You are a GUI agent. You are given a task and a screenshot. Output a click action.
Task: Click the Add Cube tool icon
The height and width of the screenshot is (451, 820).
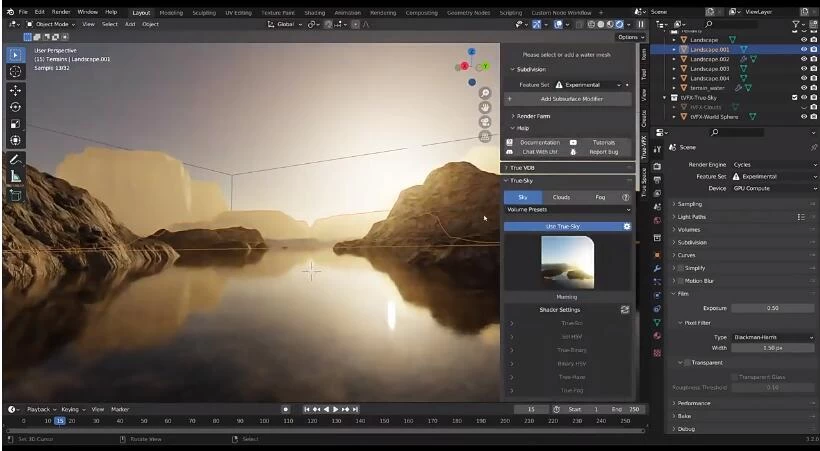[15, 195]
